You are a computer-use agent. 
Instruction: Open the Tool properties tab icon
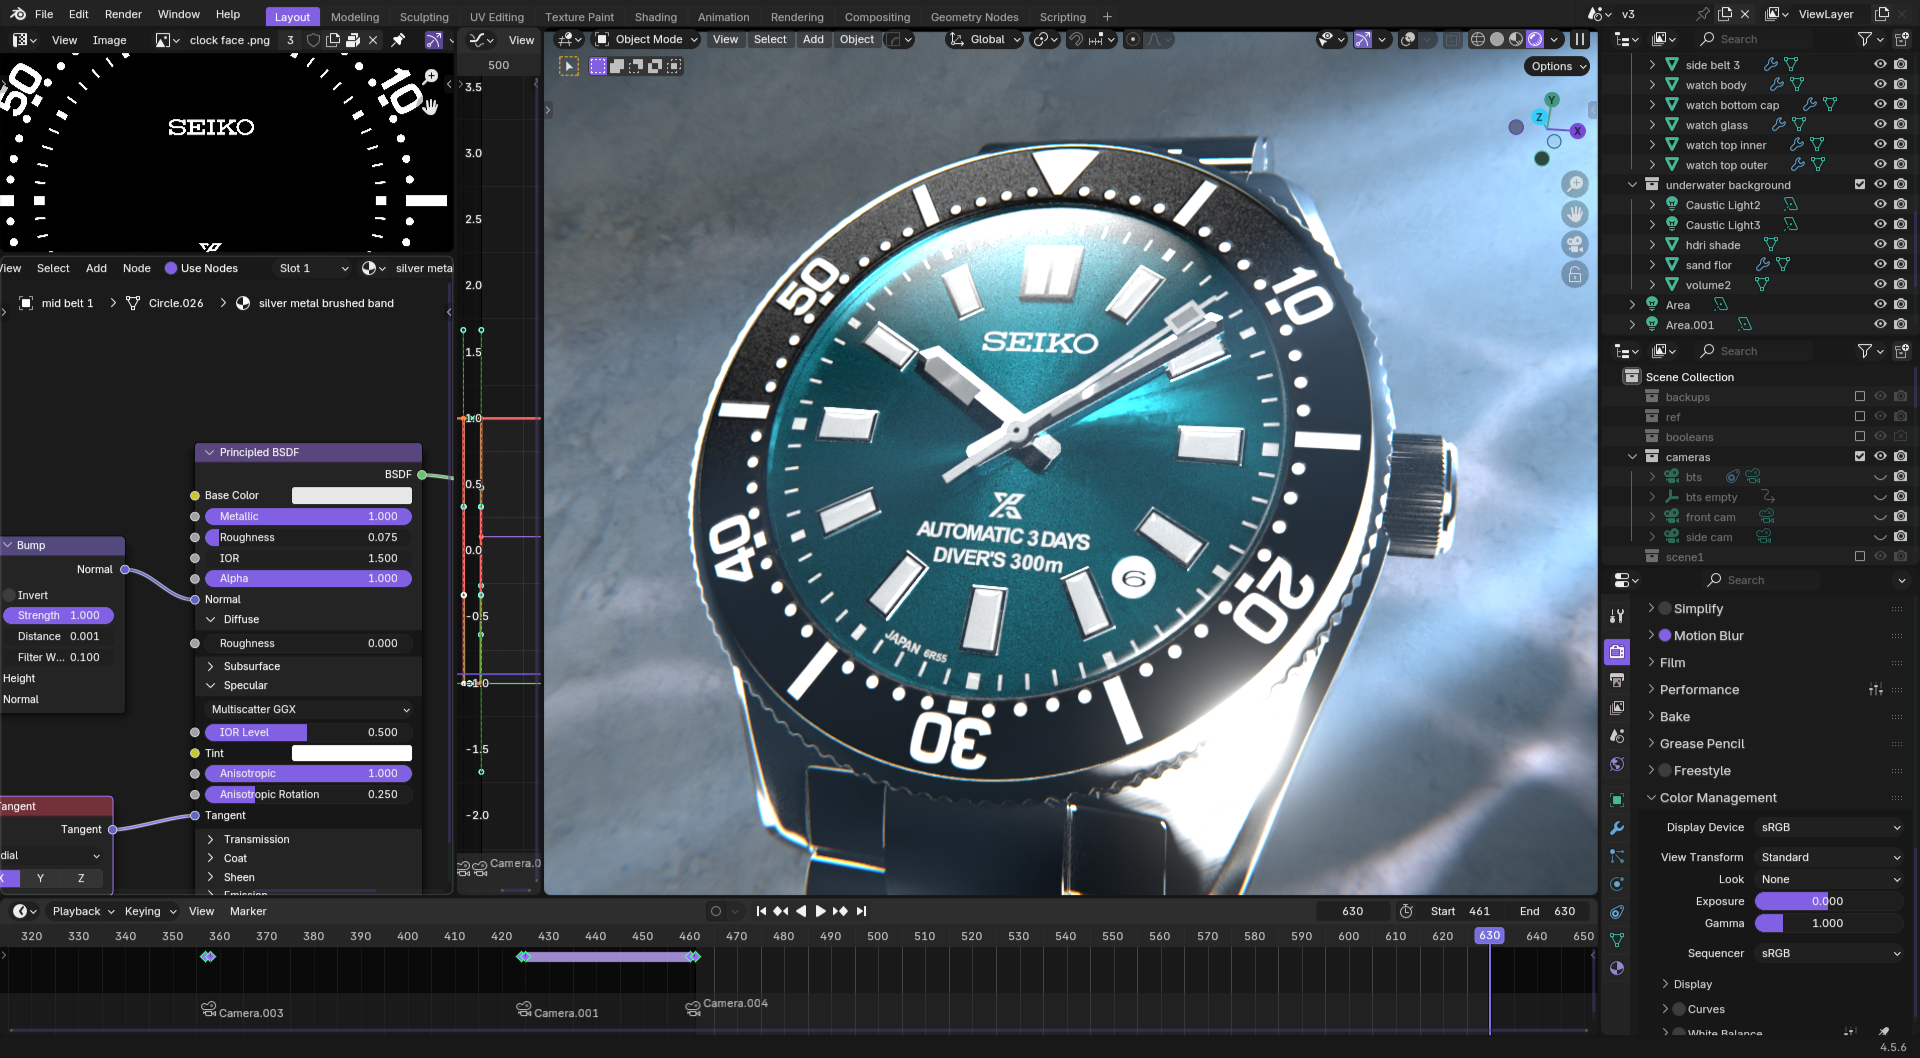1617,616
